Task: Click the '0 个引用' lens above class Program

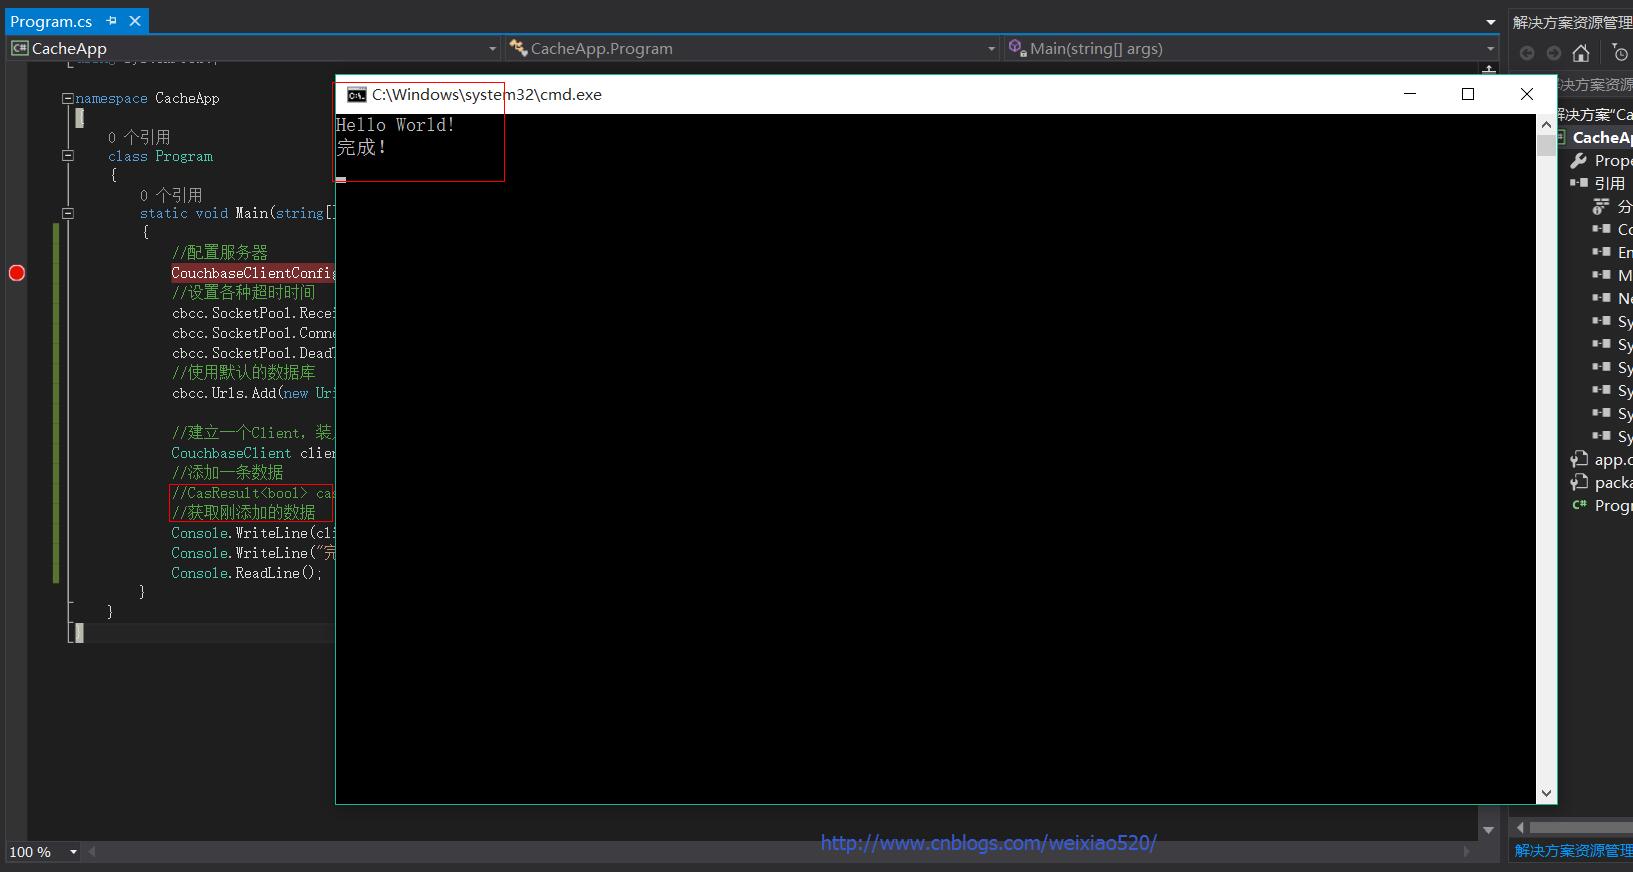Action: coord(139,137)
